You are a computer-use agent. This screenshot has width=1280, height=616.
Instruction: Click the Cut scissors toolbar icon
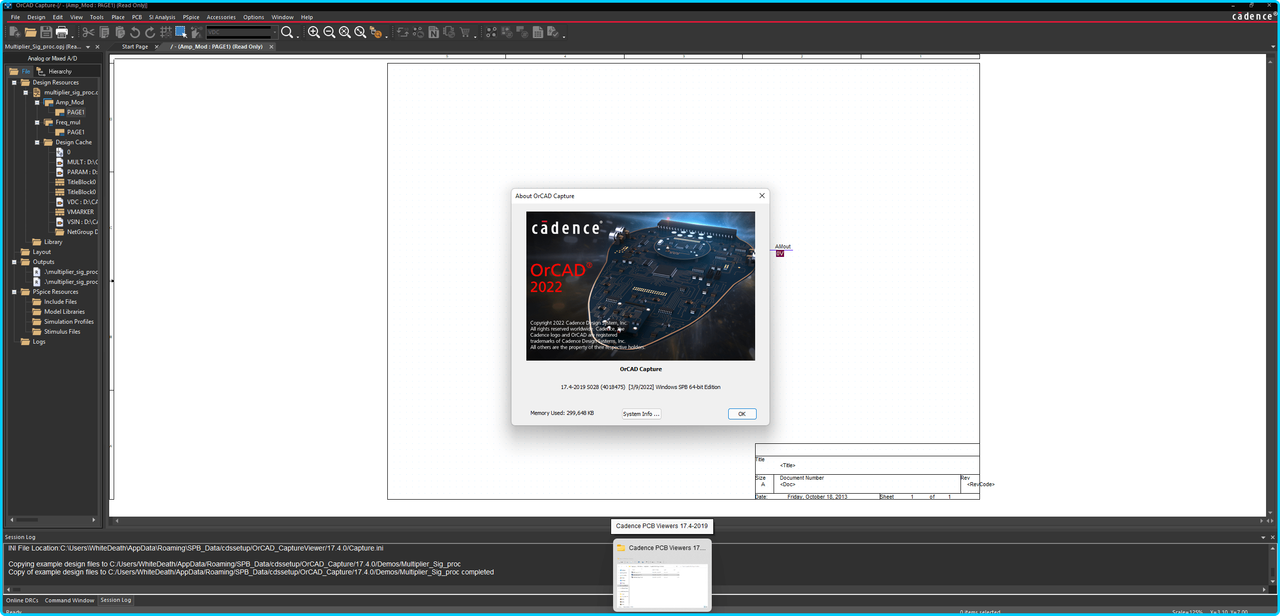[88, 32]
